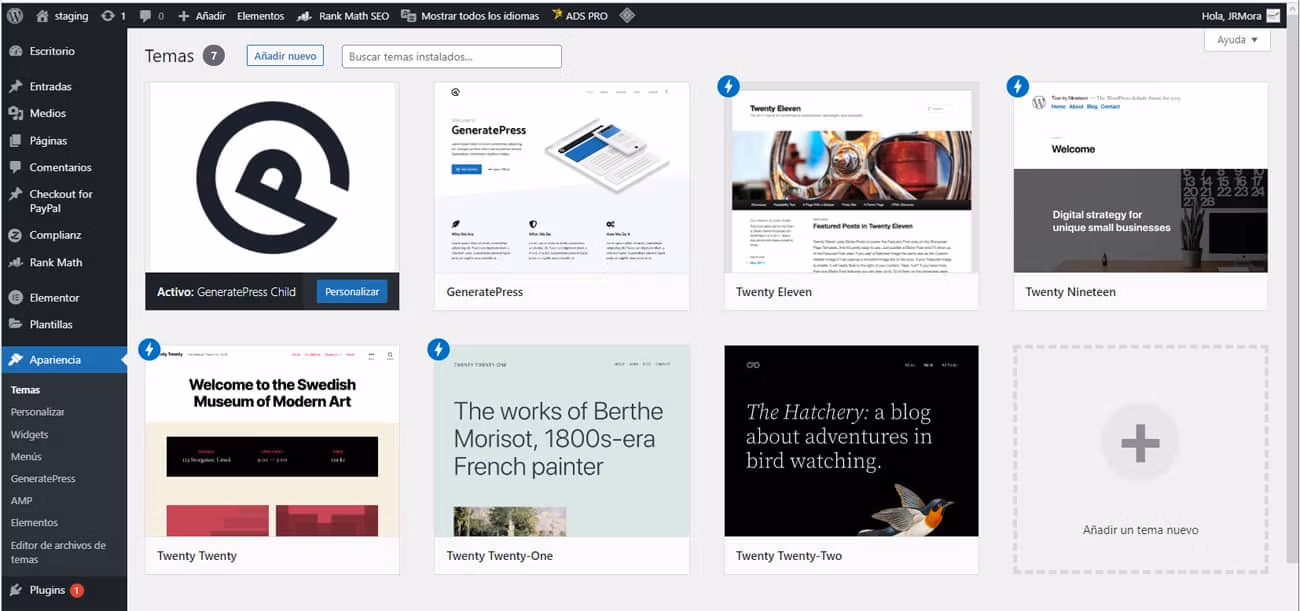Select the Twenty Twenty-One theme screenshot
Screen dimensions: 1300x611
[562, 441]
